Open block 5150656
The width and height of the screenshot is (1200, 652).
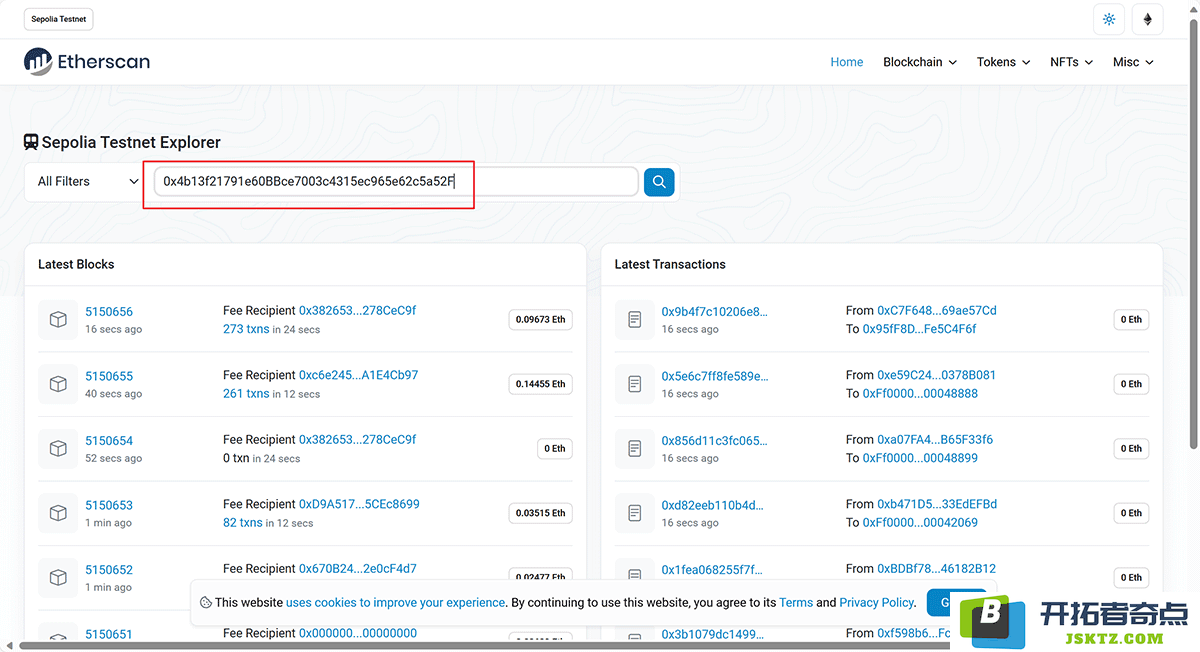(x=109, y=312)
